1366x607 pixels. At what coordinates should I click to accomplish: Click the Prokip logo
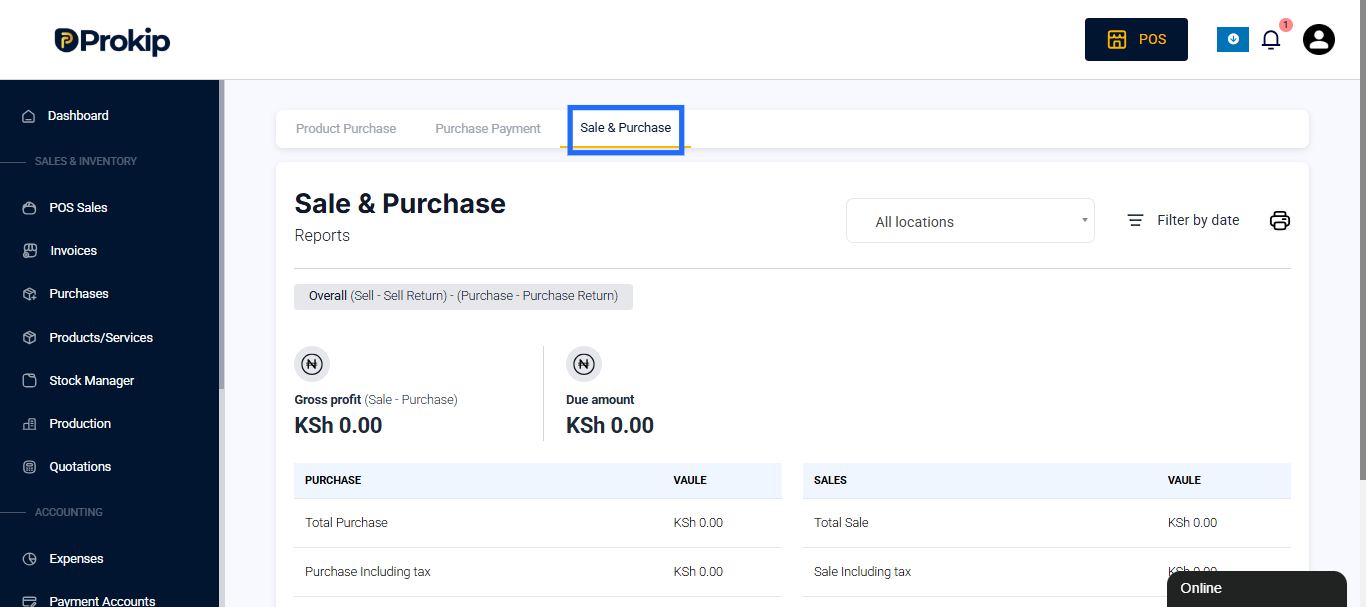click(112, 40)
